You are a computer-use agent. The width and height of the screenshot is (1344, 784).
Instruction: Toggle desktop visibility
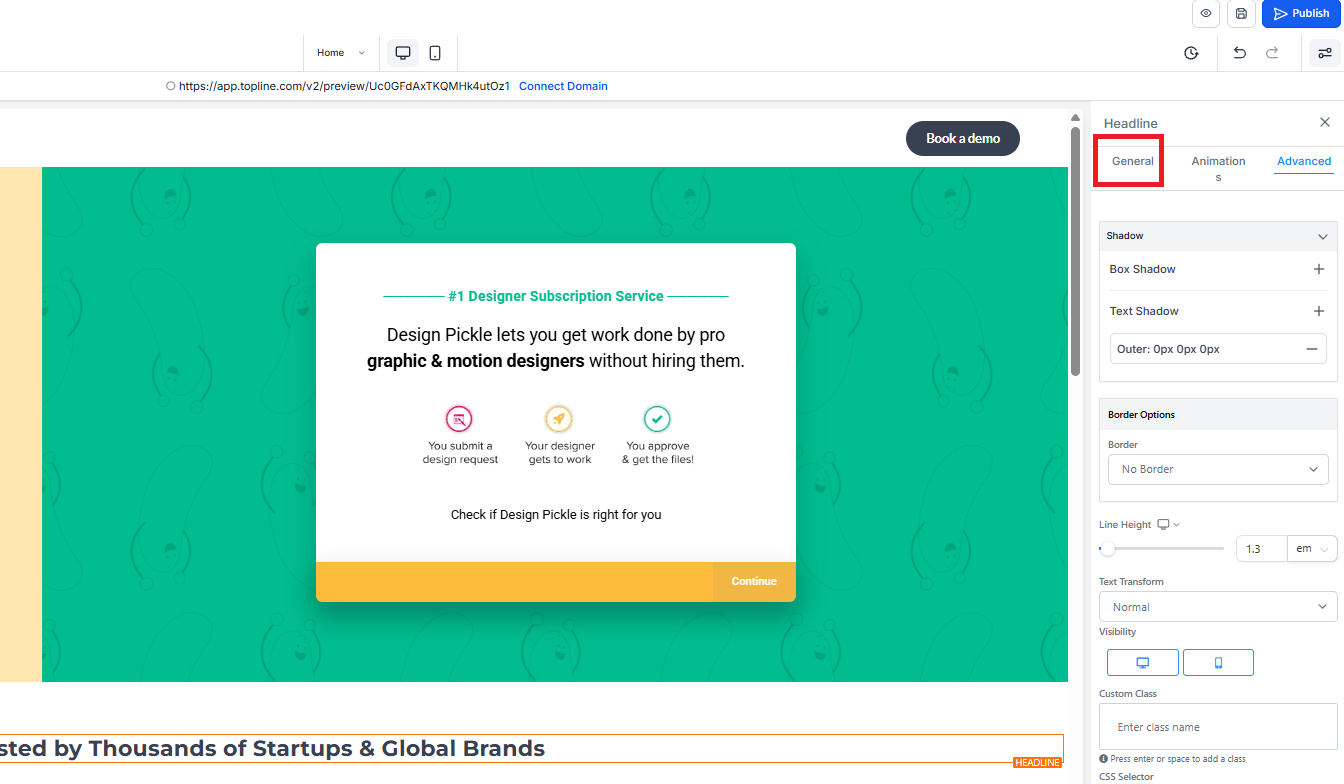pos(1143,663)
